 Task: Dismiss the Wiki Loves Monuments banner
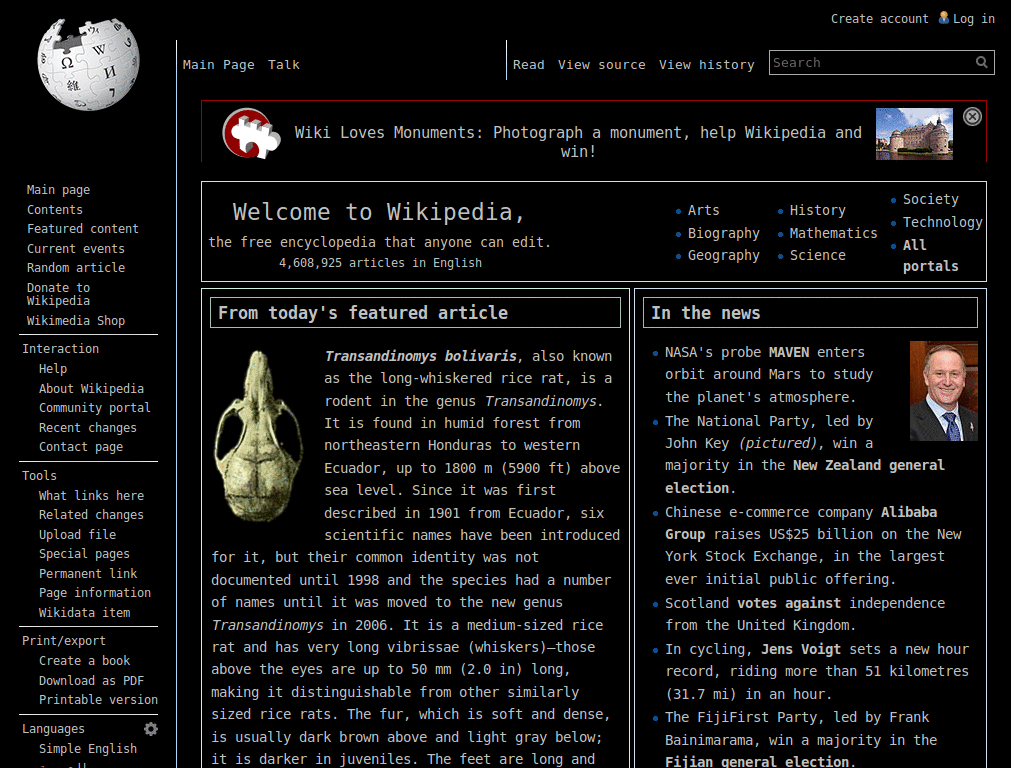[972, 116]
